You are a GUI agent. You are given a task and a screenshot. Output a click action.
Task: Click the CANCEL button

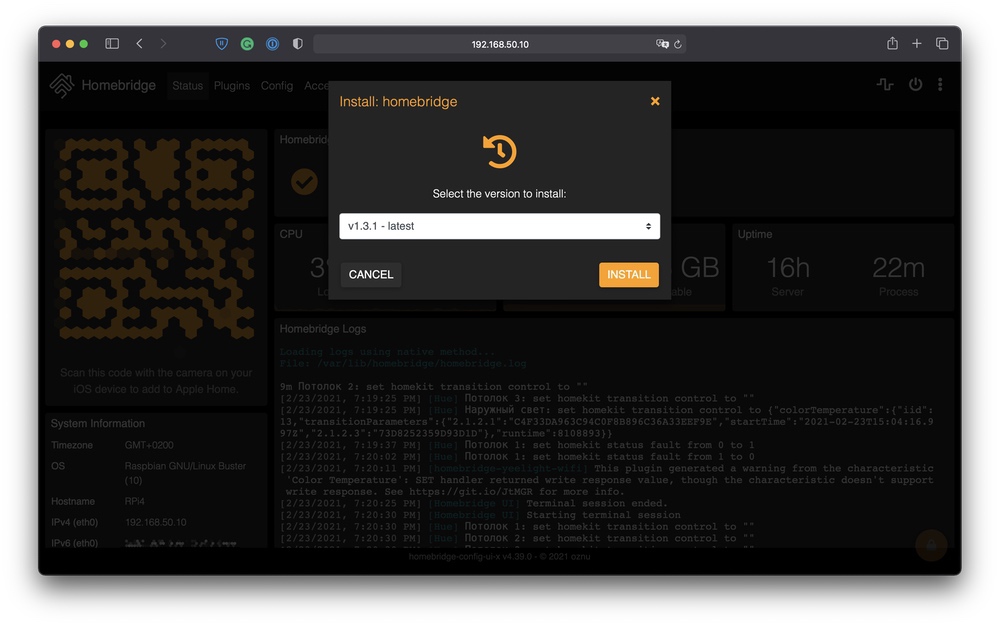click(x=371, y=275)
